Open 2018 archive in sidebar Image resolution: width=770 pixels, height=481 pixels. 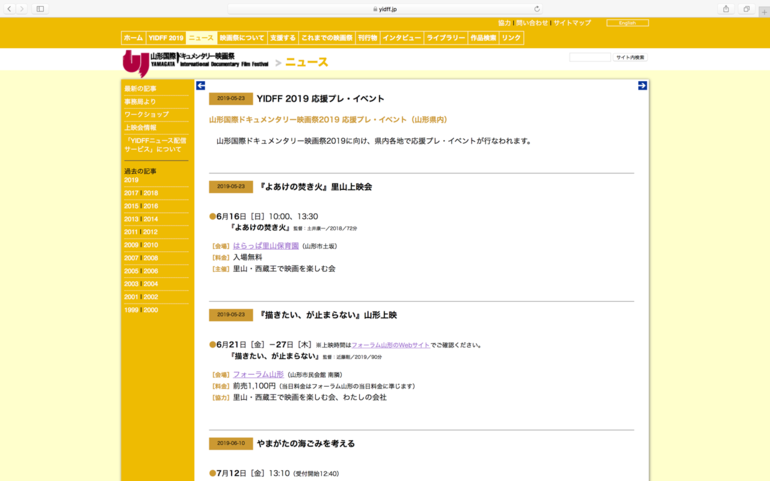(x=151, y=193)
